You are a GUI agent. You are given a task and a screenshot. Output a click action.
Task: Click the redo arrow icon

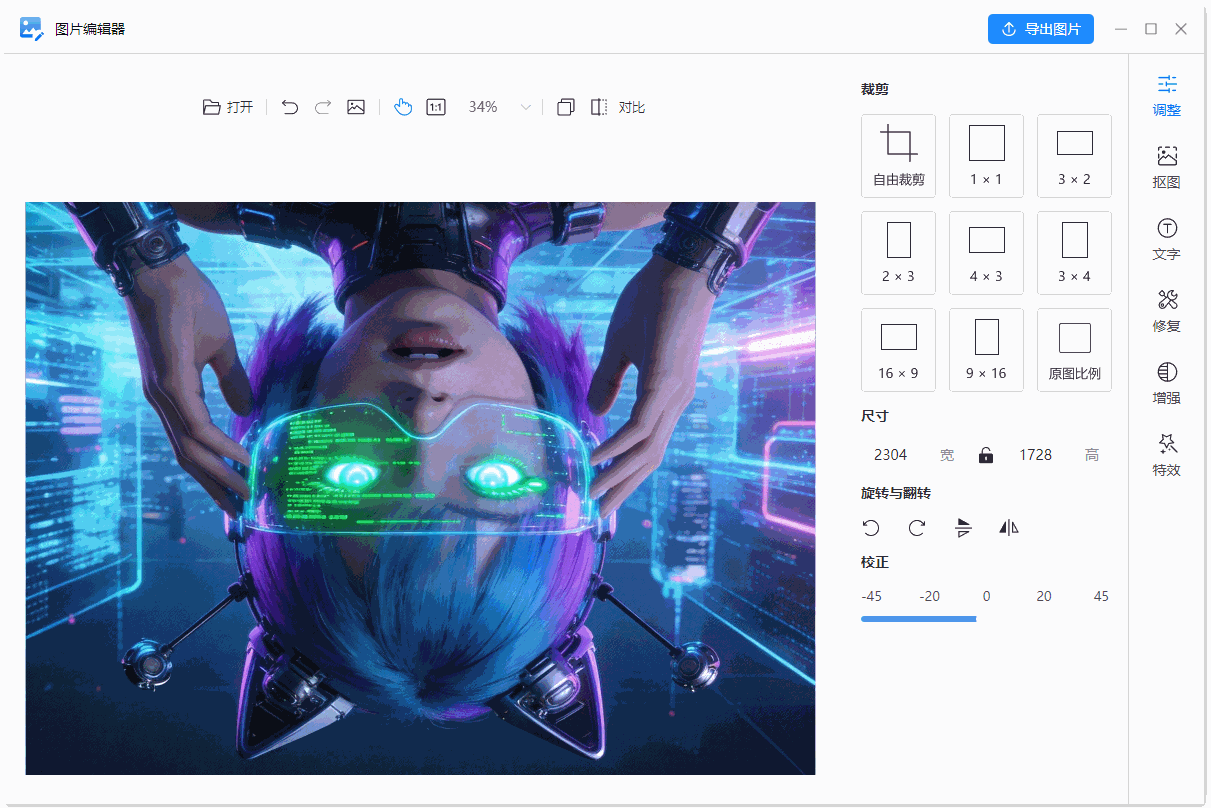pos(323,107)
